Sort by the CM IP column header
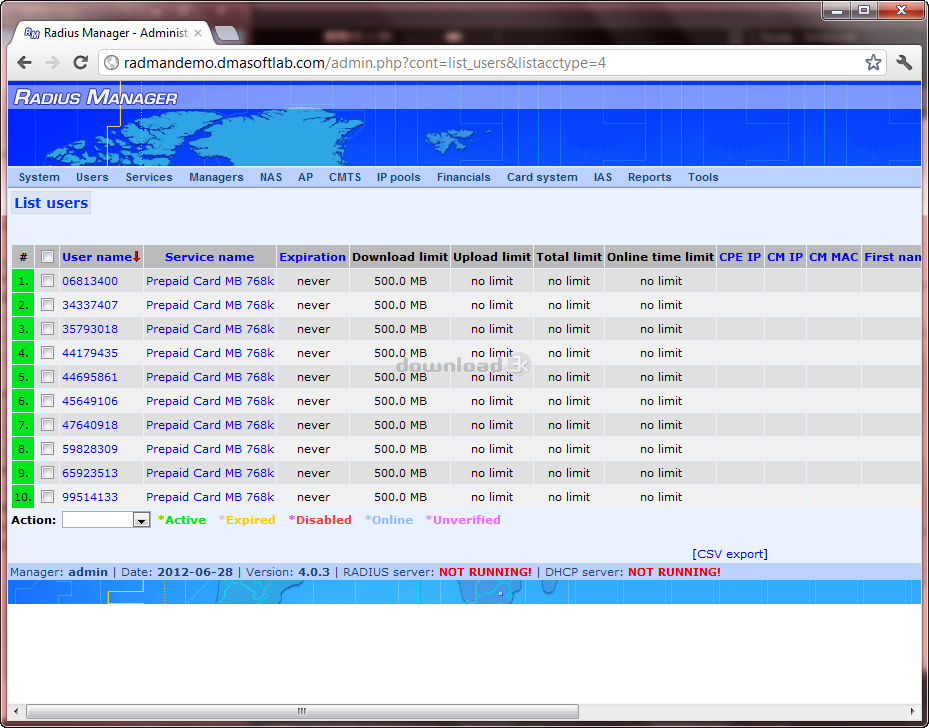929x728 pixels. [785, 257]
